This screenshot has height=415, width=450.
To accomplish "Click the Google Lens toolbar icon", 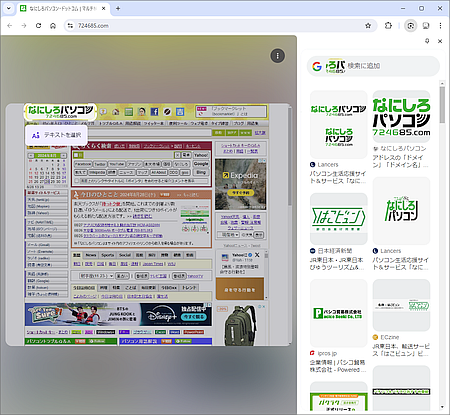I will coord(410,26).
